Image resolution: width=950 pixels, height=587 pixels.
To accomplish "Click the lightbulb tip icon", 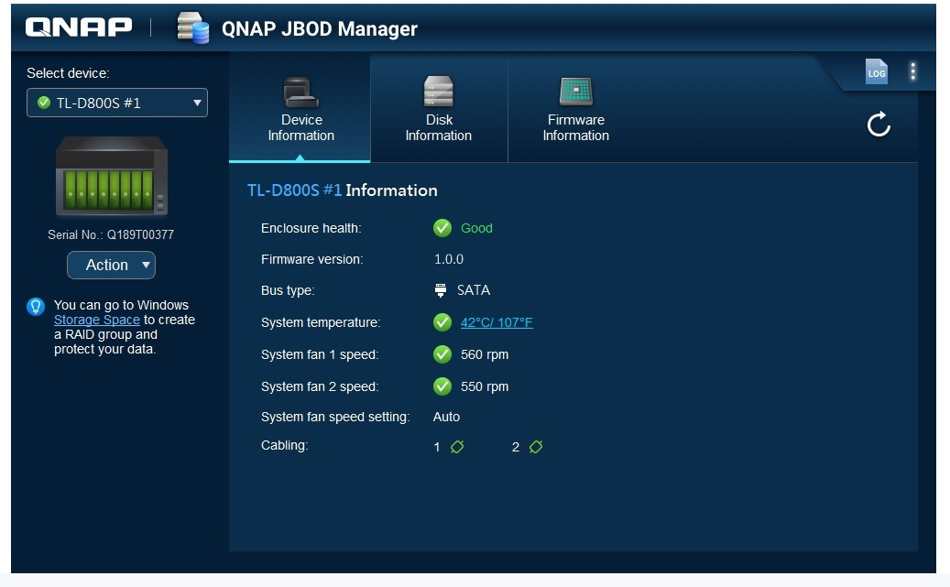I will [x=36, y=307].
